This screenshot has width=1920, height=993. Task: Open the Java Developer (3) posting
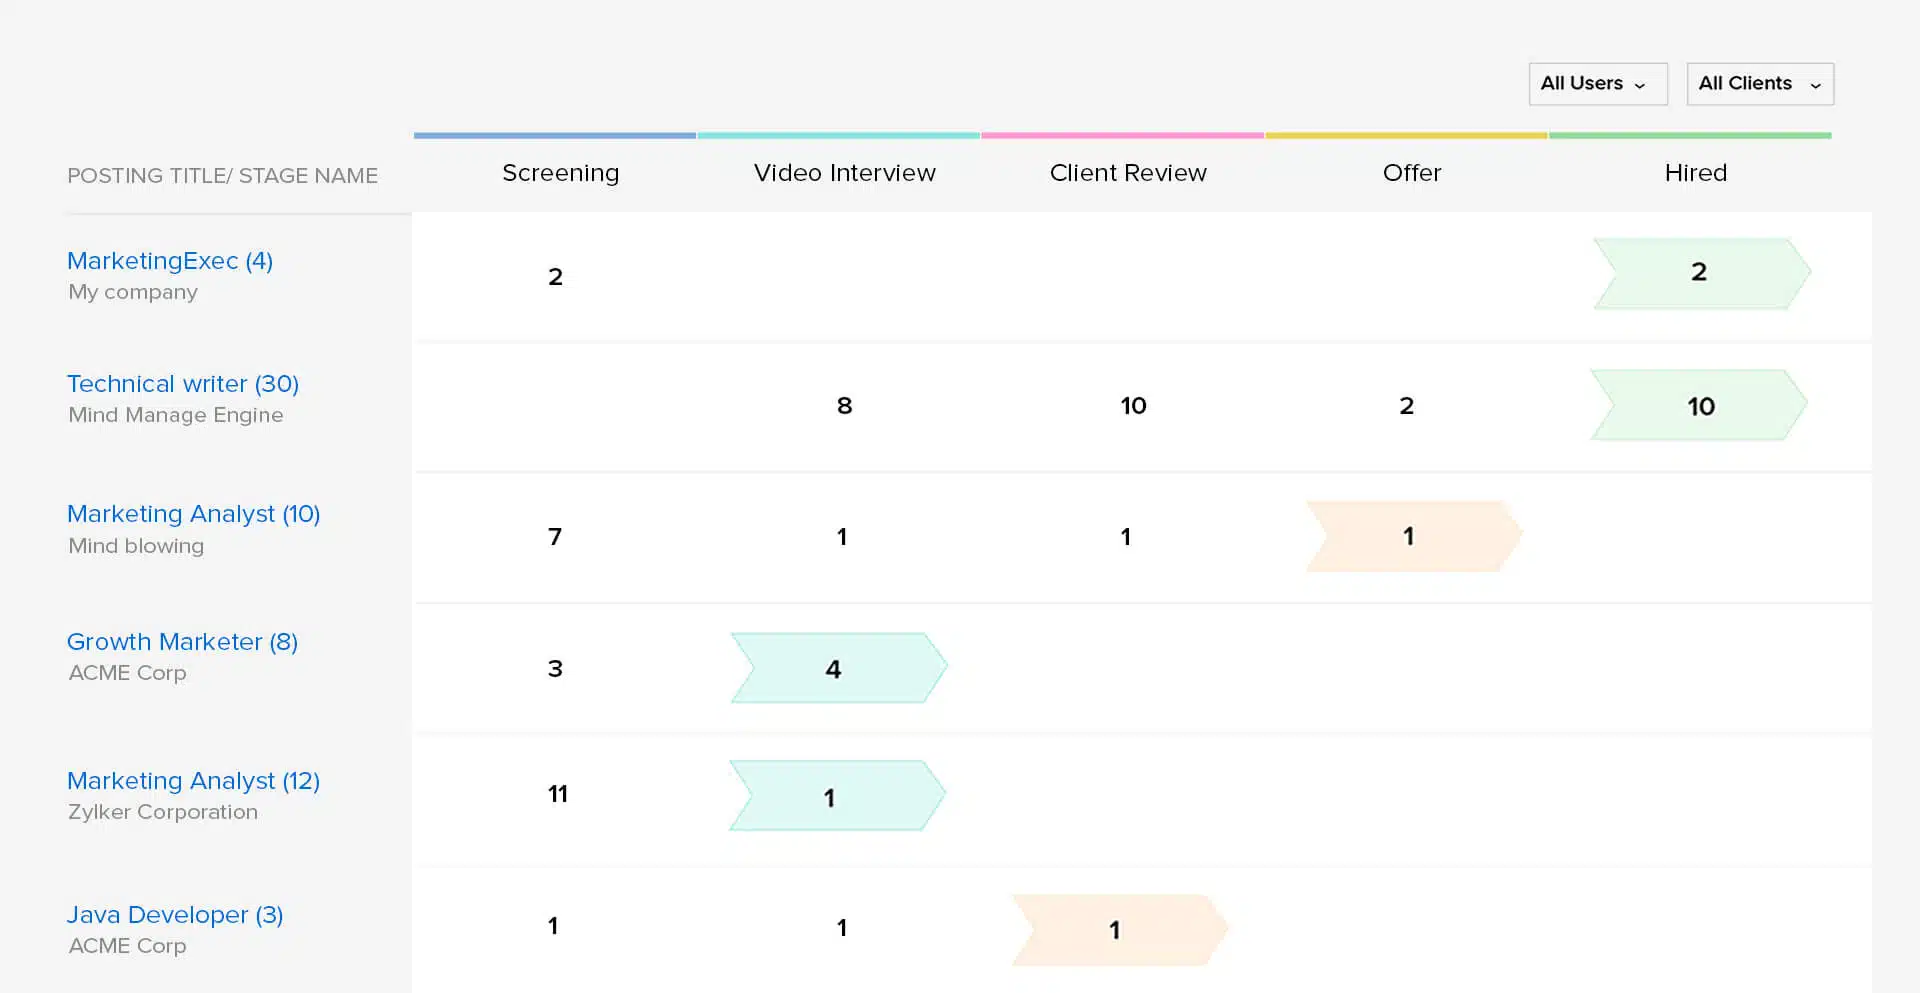(174, 914)
